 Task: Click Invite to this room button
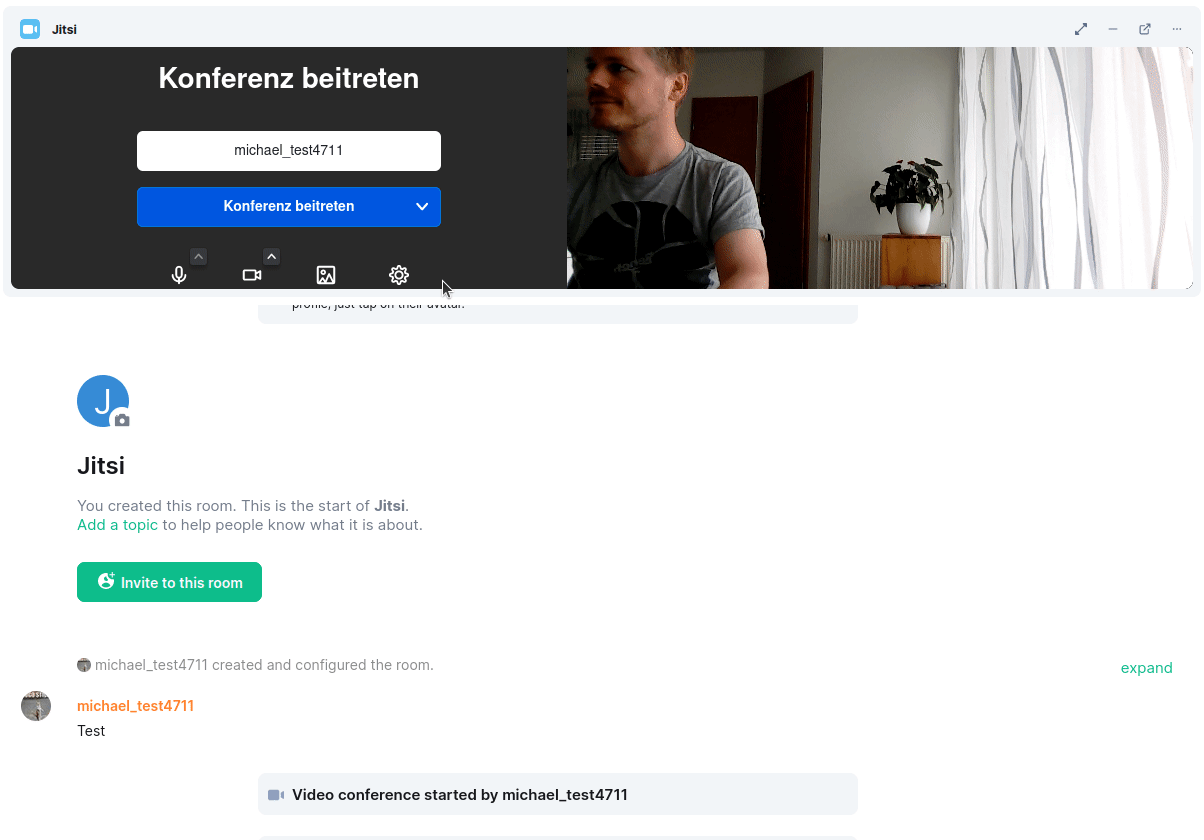coord(169,582)
